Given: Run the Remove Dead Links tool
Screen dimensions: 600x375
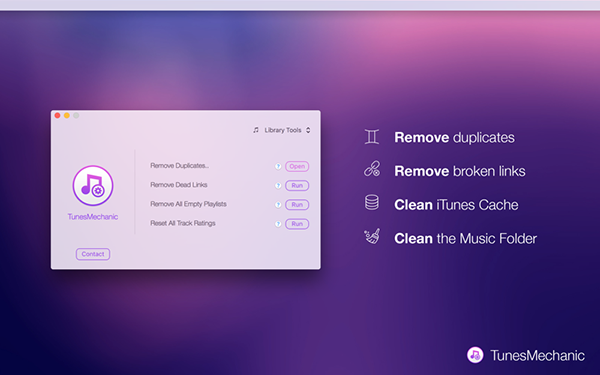Looking at the screenshot, I should (297, 186).
